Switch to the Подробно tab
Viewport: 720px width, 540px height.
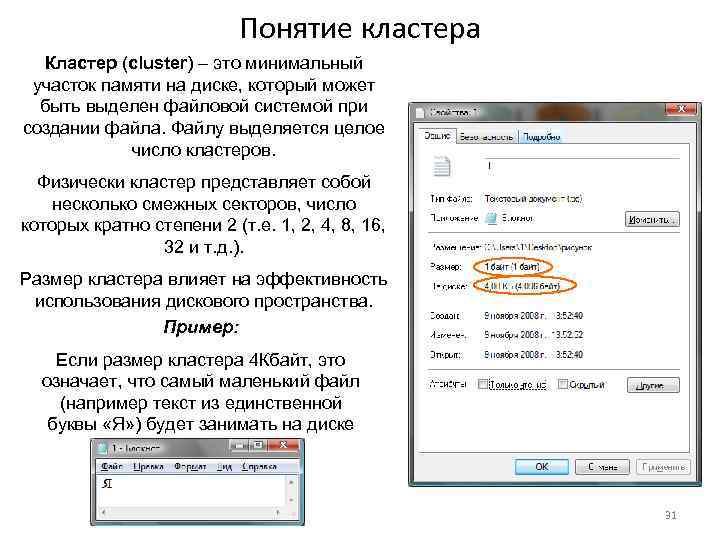[541, 137]
